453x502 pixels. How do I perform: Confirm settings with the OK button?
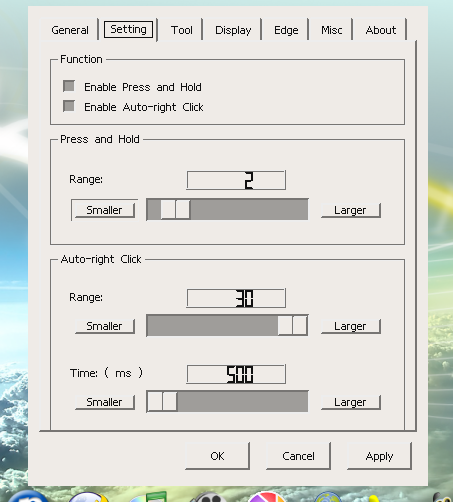217,456
